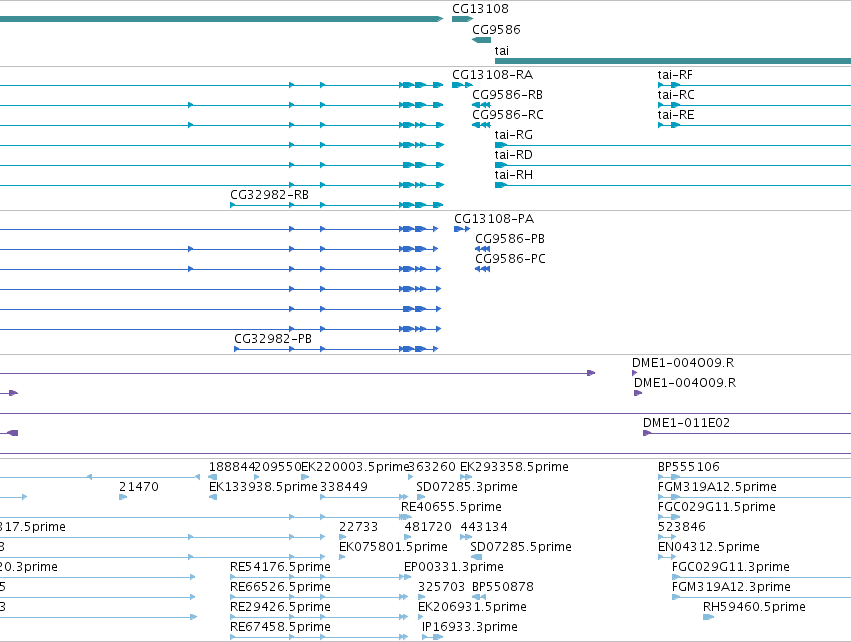The image size is (851, 642).
Task: Select EST 363260
Action: point(432,467)
